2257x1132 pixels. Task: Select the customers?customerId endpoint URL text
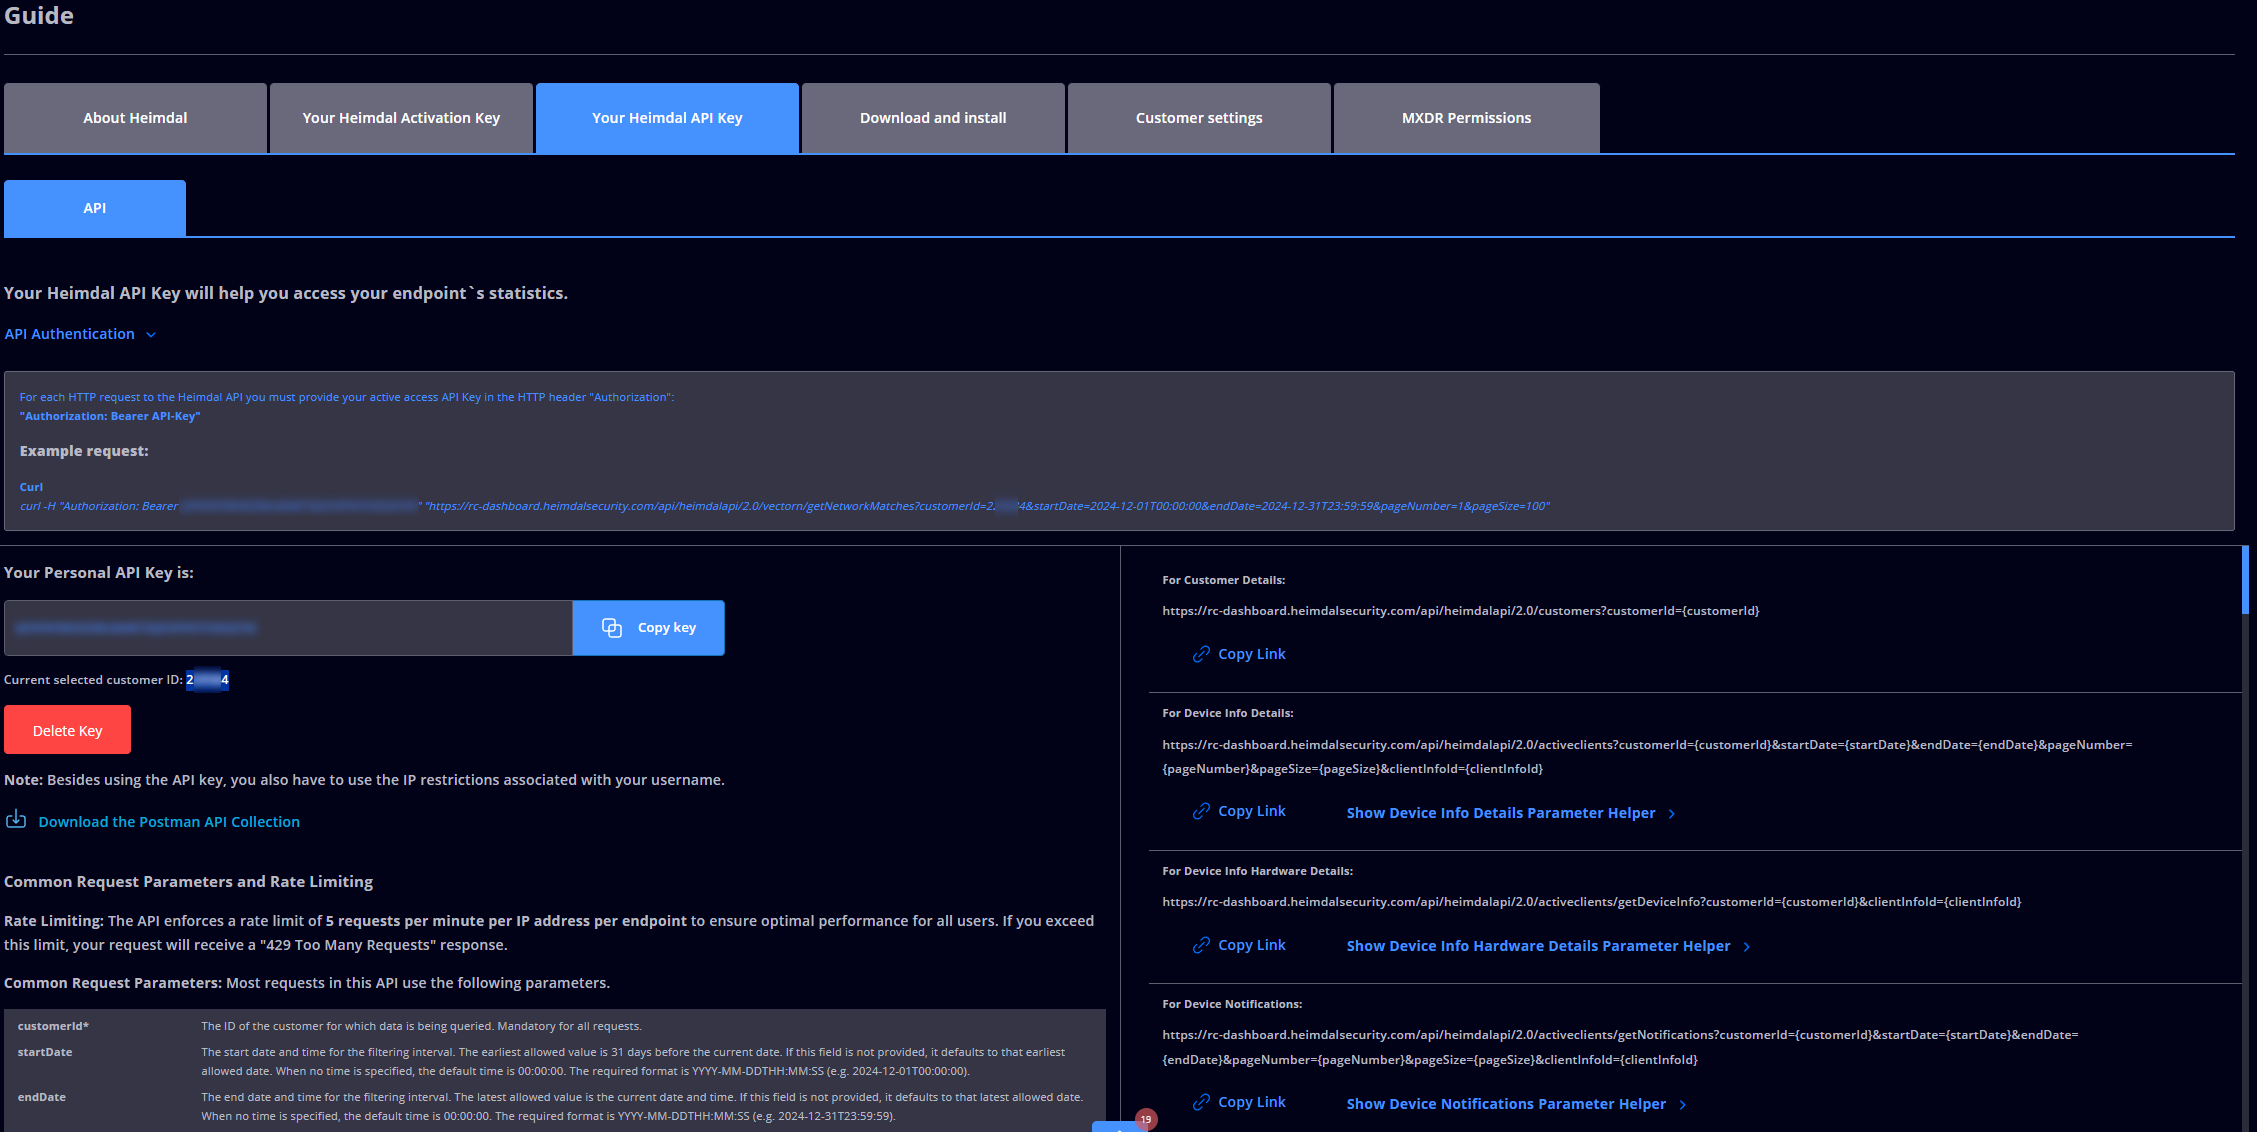click(1460, 611)
